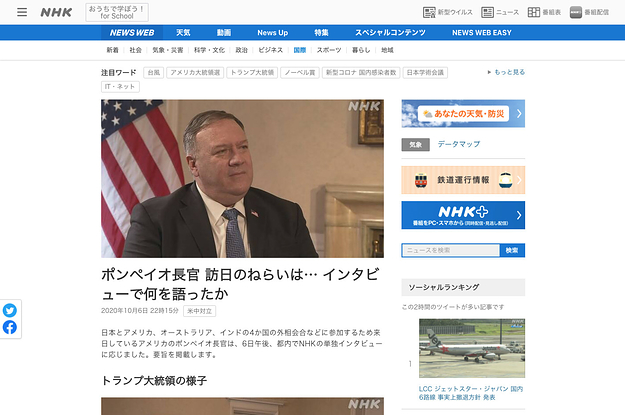The image size is (625, 415).
Task: Select the 国際 category menu item
Action: (x=300, y=50)
